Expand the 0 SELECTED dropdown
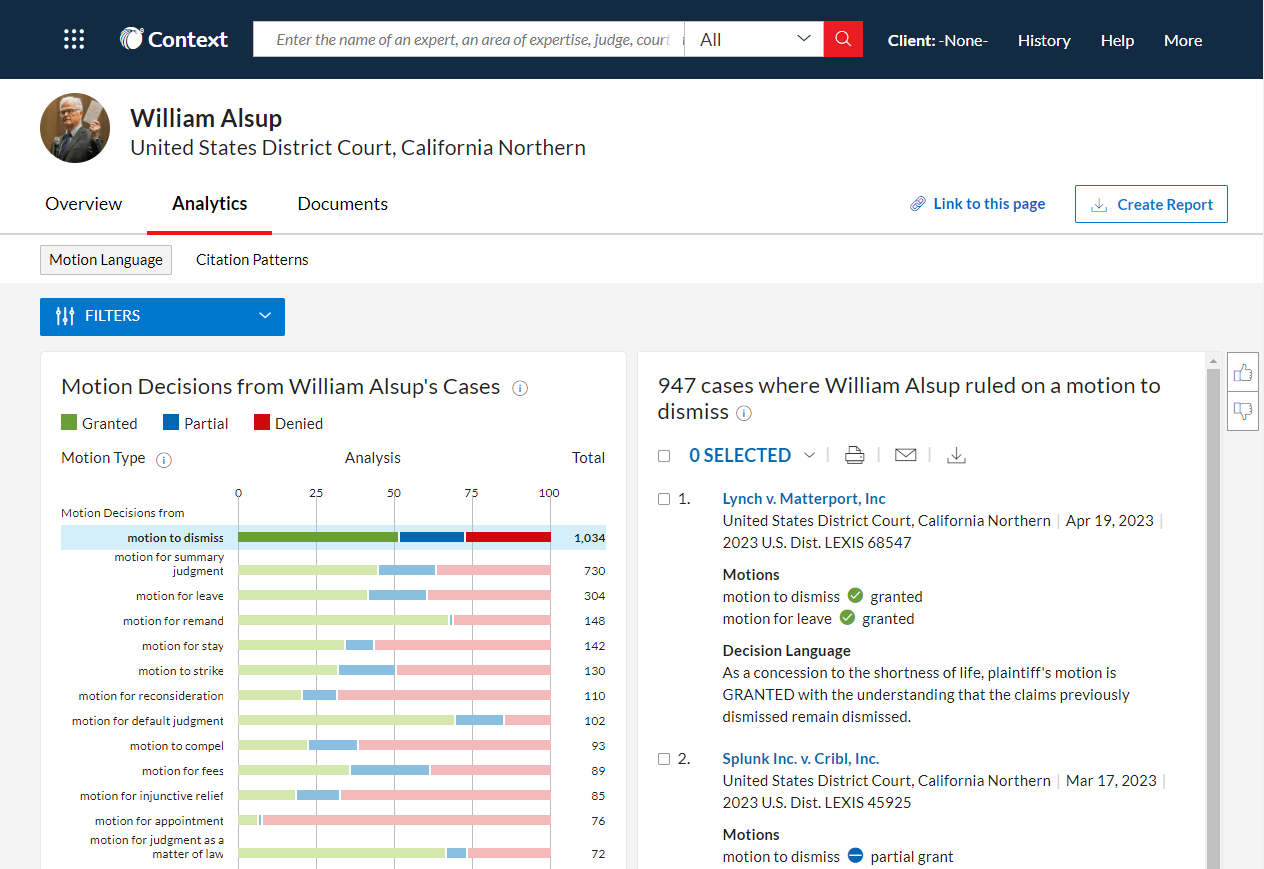 coord(810,454)
